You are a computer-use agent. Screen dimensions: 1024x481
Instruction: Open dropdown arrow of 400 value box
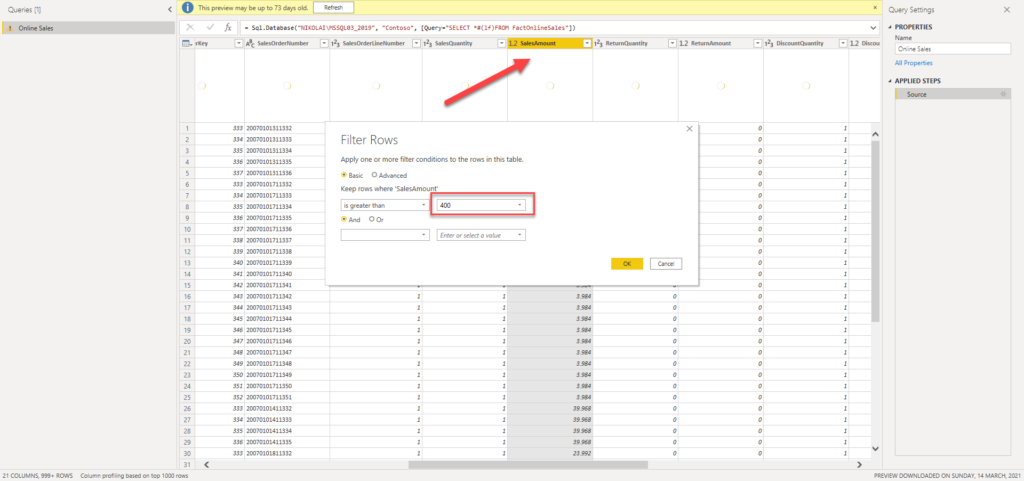pyautogui.click(x=520, y=205)
